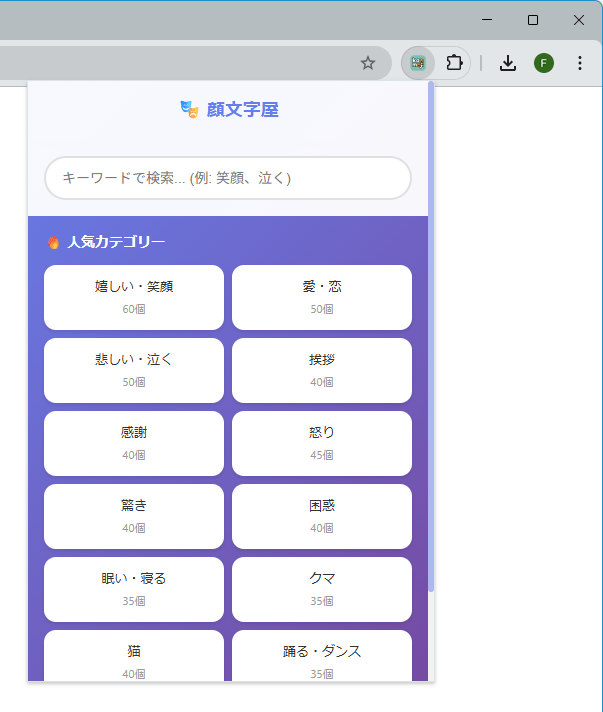603x712 pixels.
Task: Open the 驚き category
Action: pyautogui.click(x=134, y=516)
